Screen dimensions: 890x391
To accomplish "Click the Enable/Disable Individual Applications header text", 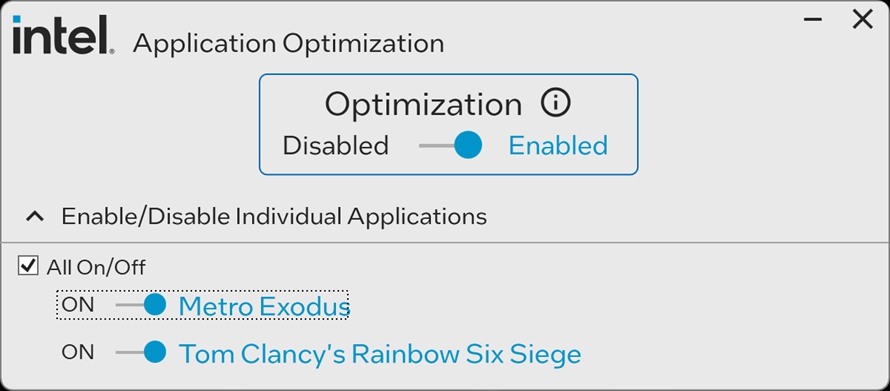I will tap(274, 216).
